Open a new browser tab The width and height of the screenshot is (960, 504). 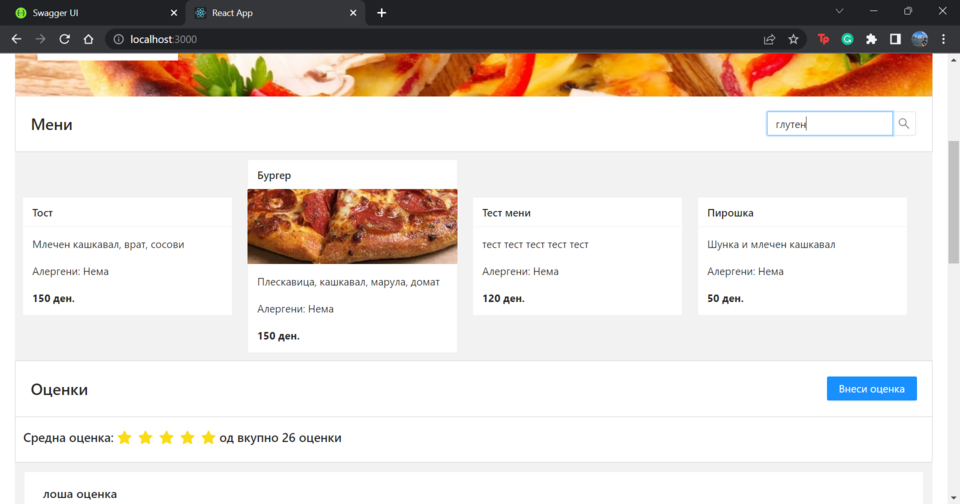381,13
